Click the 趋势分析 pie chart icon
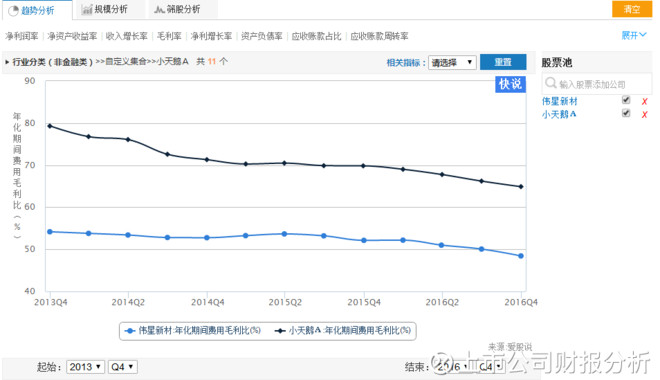Screen dimensions: 660x380 (13, 11)
